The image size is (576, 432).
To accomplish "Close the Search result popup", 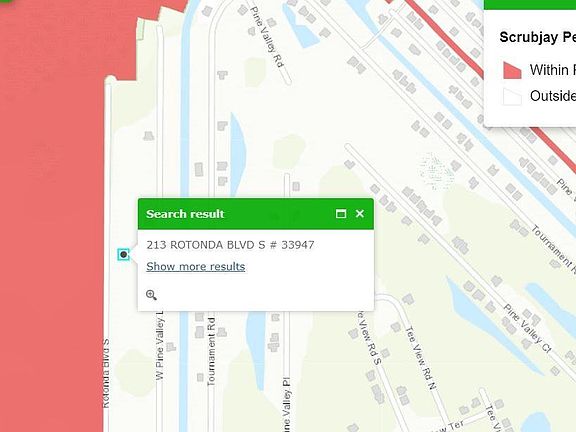I will (360, 213).
